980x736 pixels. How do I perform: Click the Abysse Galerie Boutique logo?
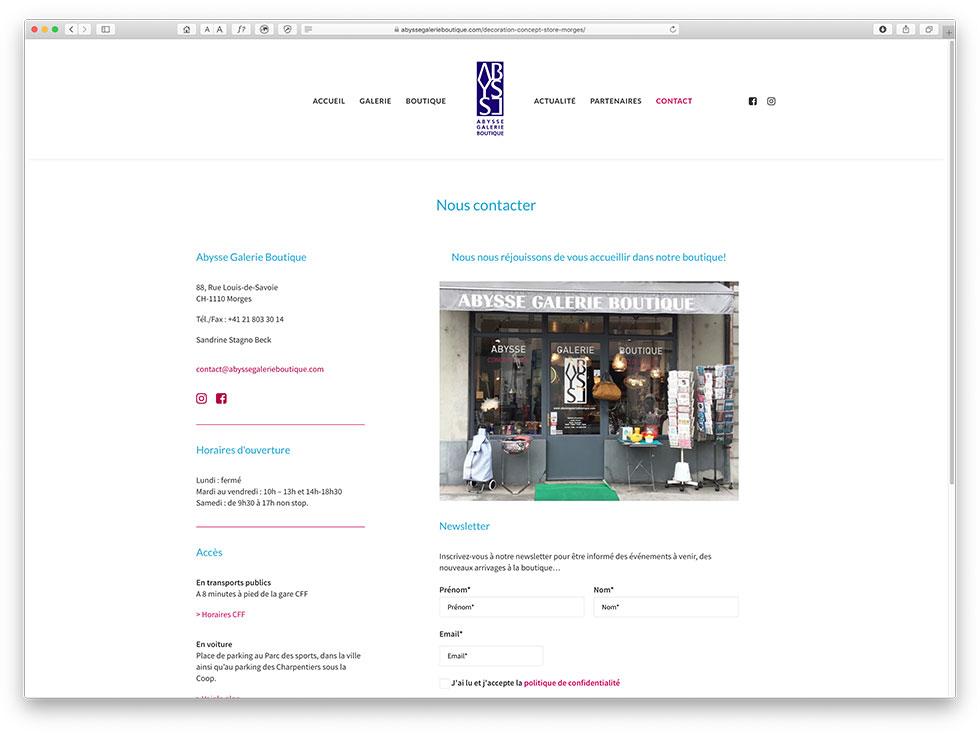coord(490,99)
